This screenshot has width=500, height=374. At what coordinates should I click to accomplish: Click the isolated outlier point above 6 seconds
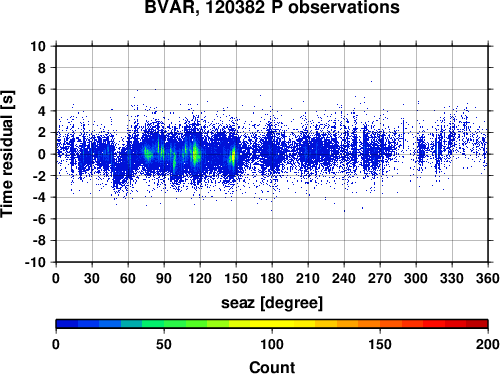[371, 81]
